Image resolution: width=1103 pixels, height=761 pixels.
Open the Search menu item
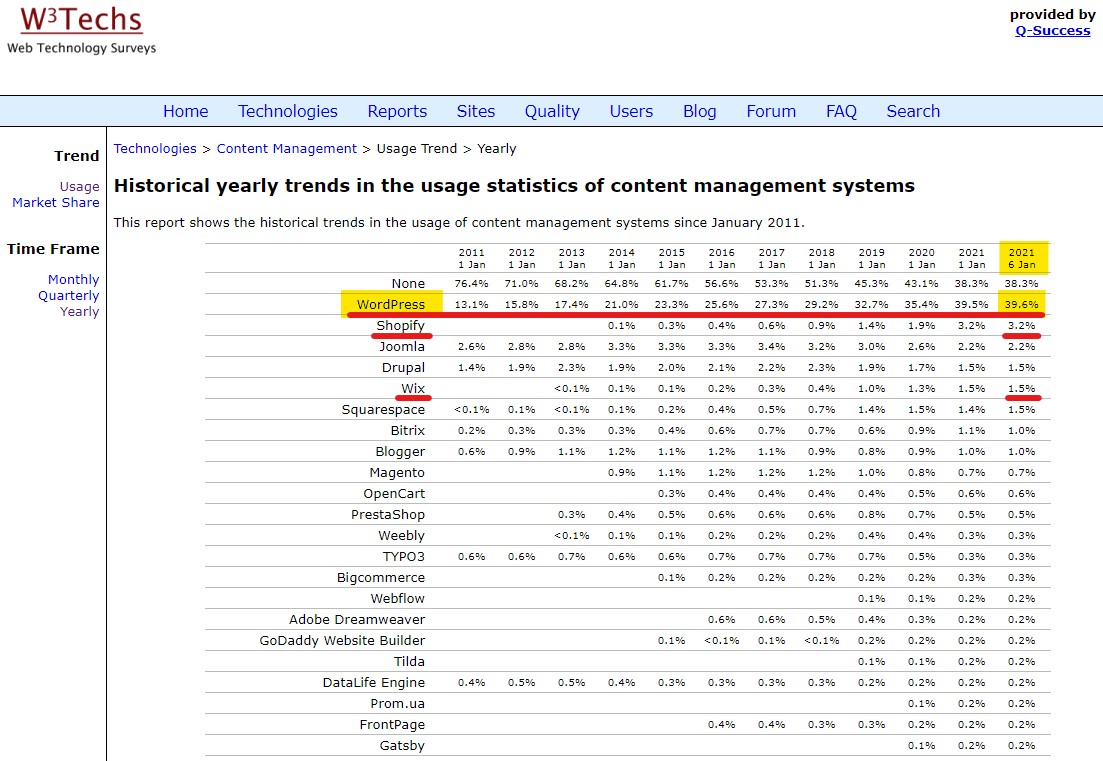913,111
